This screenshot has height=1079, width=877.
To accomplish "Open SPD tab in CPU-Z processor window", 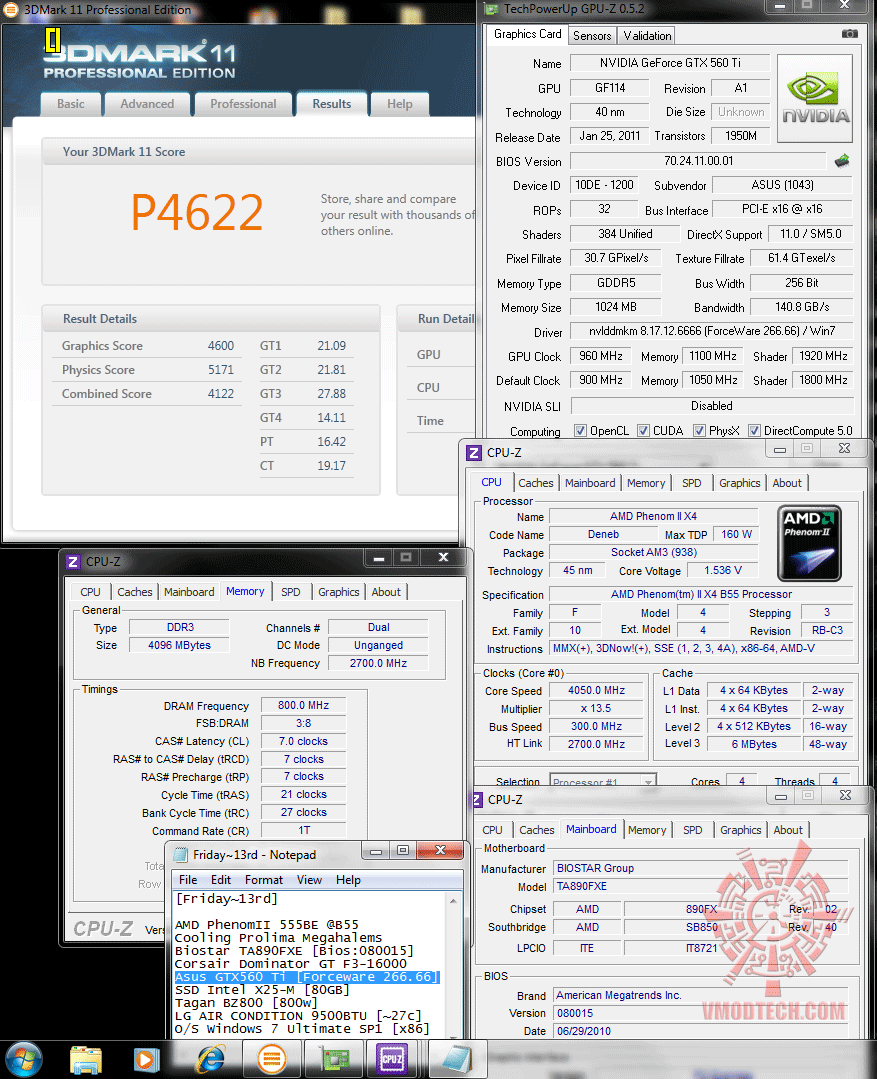I will (692, 483).
